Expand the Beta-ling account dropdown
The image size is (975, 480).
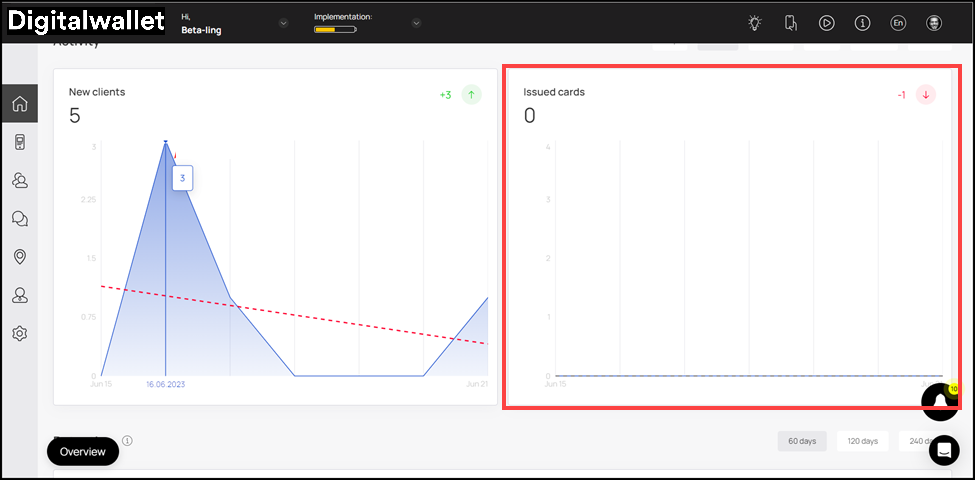point(283,23)
